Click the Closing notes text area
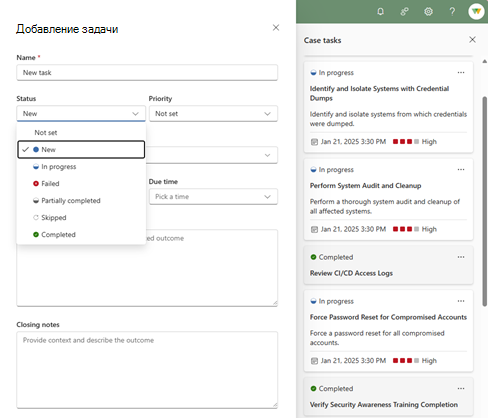Screen dimensions: 488x418 (x=147, y=370)
